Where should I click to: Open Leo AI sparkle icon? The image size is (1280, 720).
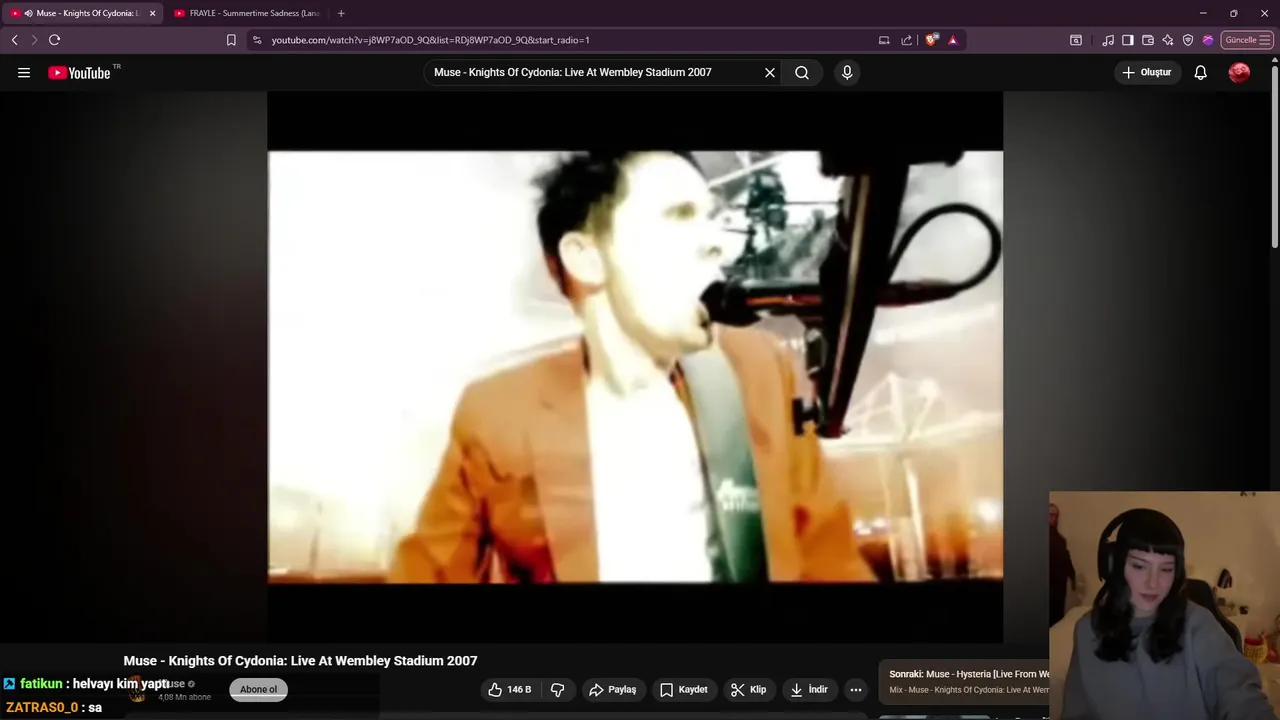pyautogui.click(x=1168, y=40)
